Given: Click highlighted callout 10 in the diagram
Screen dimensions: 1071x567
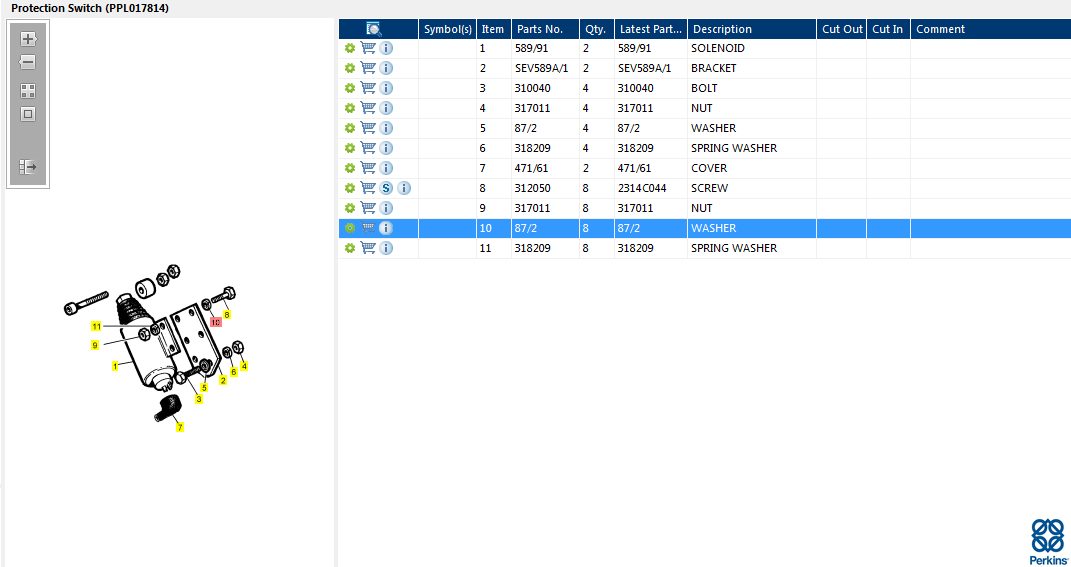Looking at the screenshot, I should tap(215, 322).
